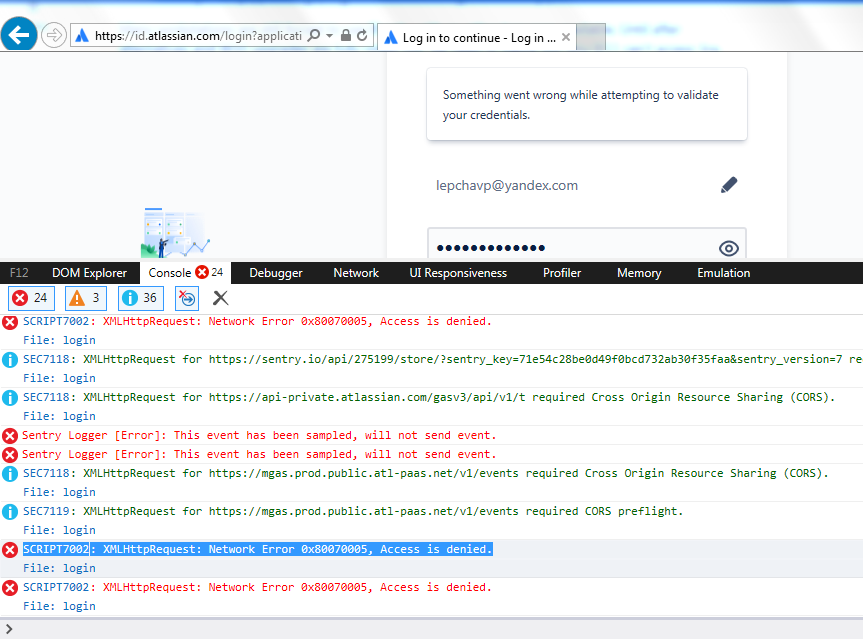Screen dimensions: 863x639
Task: Toggle the 36 info messages filter button
Action: 140,298
